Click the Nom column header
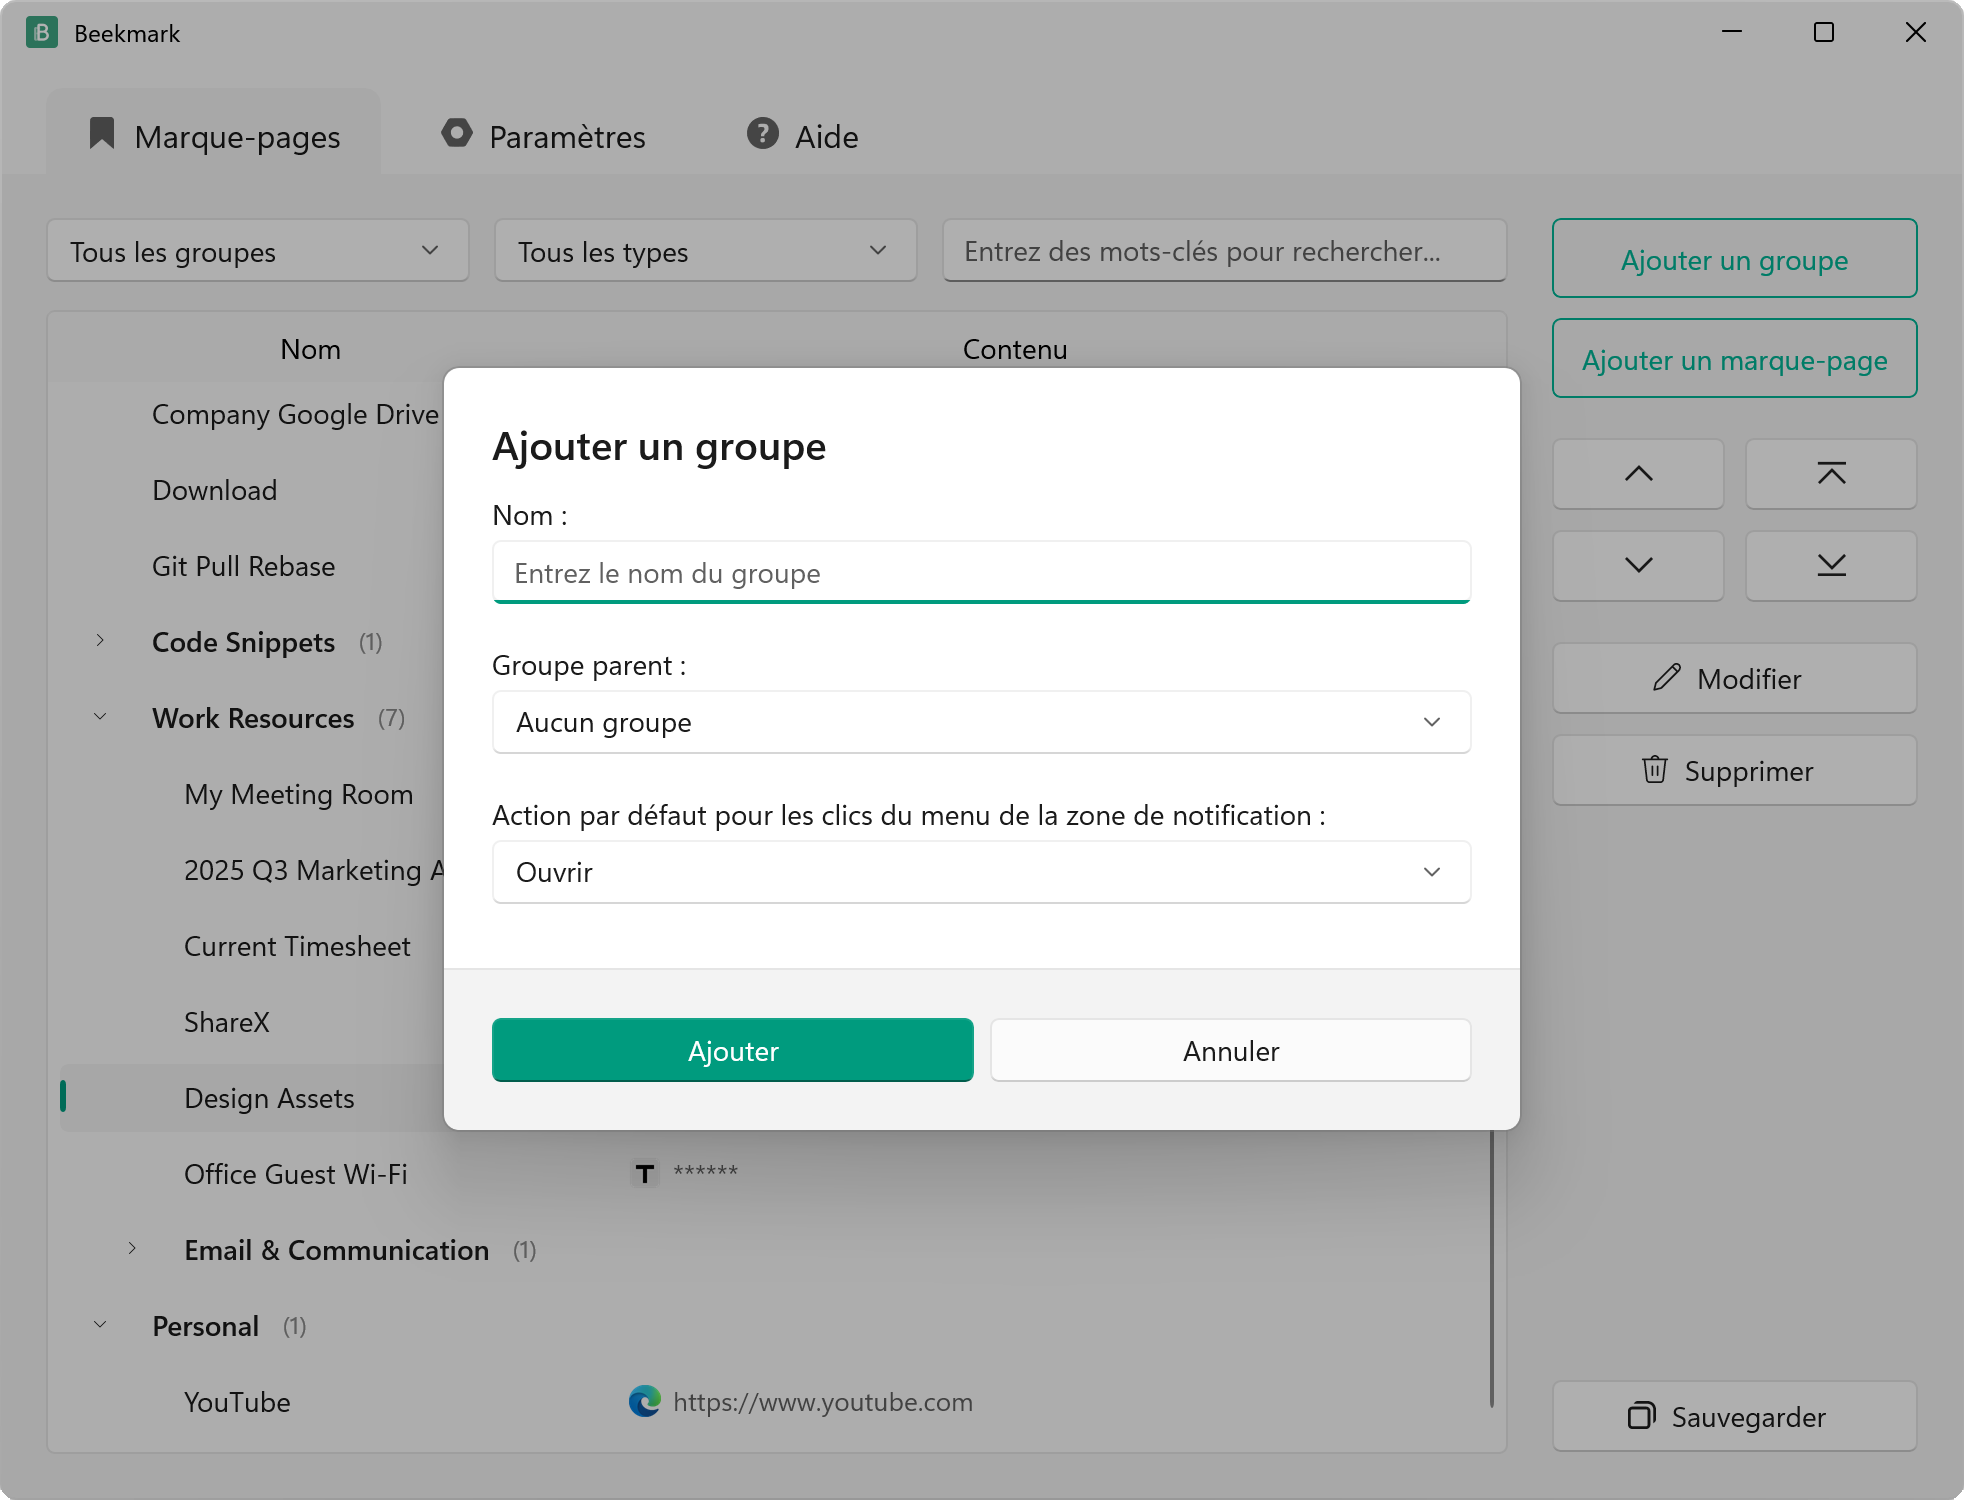The width and height of the screenshot is (1964, 1500). (310, 349)
